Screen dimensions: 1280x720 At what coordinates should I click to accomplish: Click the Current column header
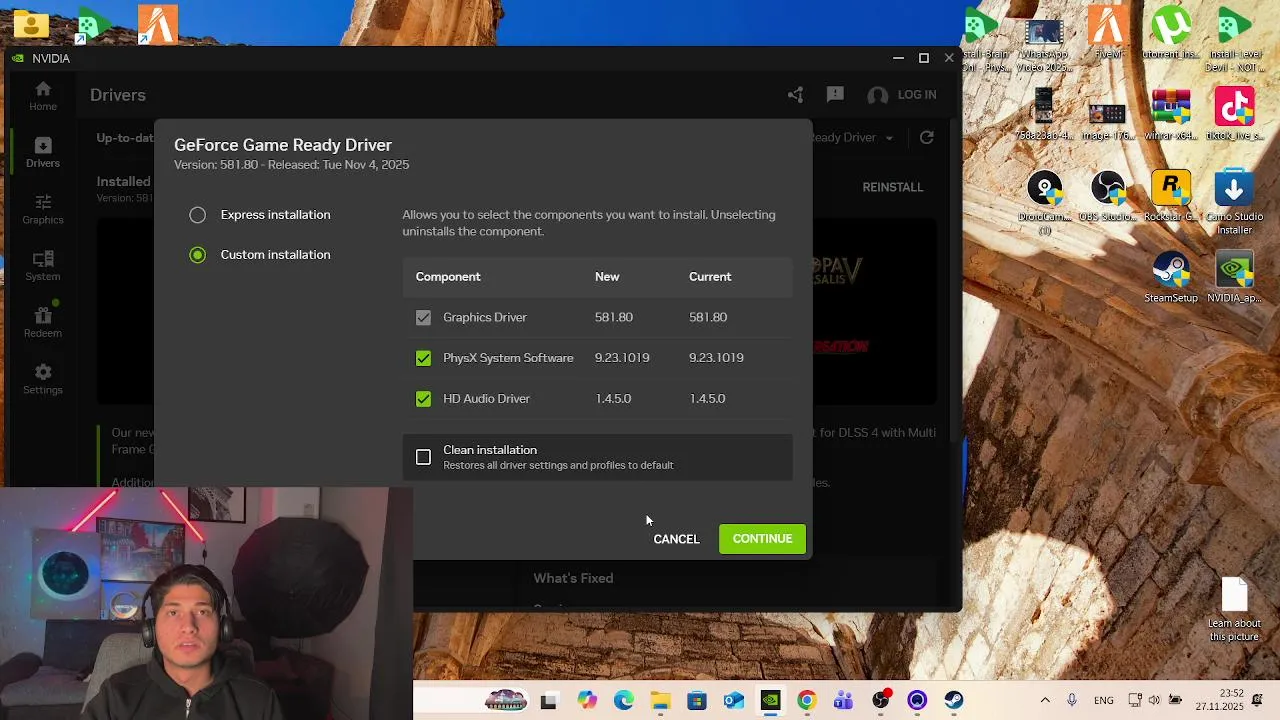click(710, 277)
